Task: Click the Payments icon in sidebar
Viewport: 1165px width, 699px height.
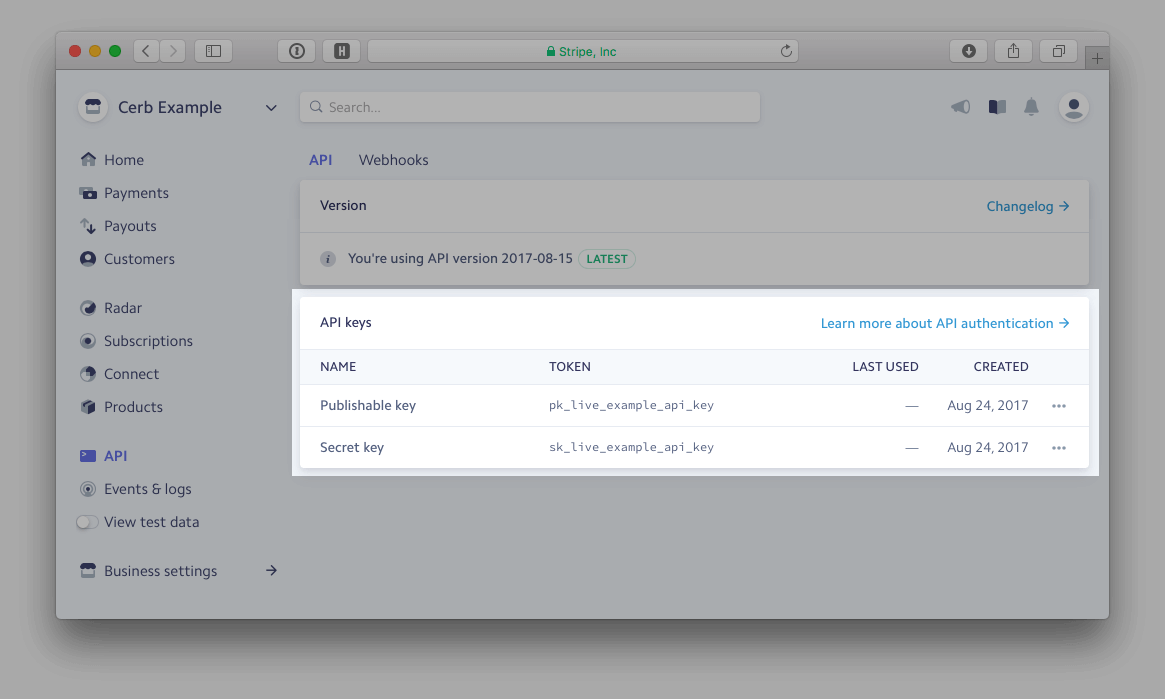Action: (88, 193)
